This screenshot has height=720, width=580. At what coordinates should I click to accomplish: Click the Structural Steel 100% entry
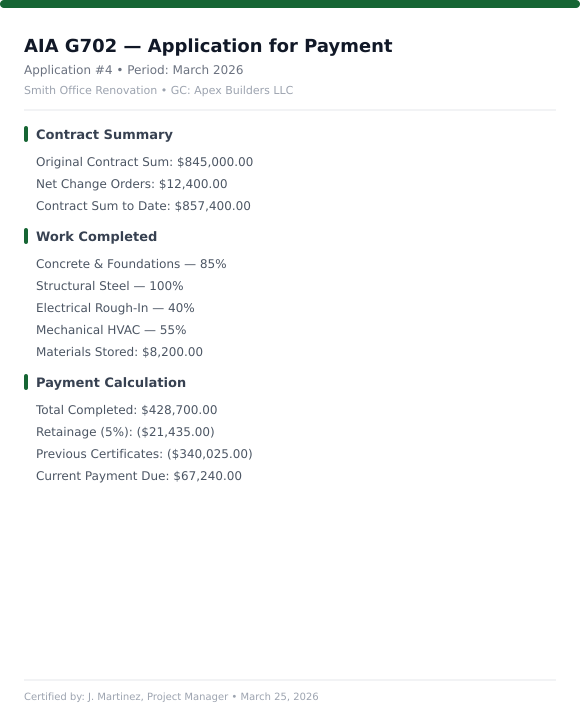pyautogui.click(x=110, y=286)
